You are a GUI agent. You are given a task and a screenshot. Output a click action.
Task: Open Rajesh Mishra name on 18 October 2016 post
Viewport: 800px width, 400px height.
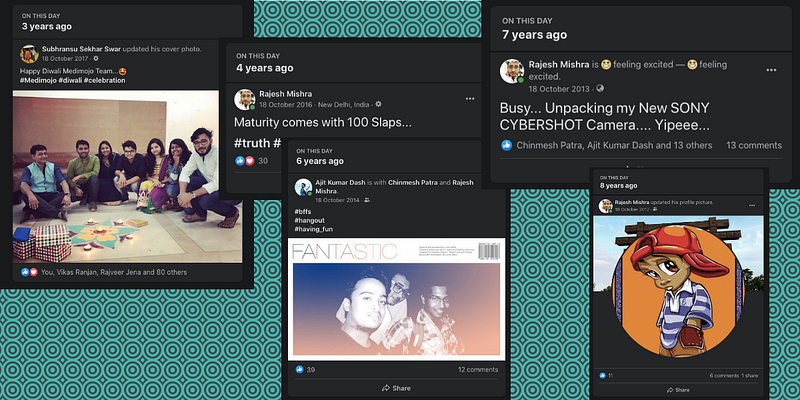pyautogui.click(x=285, y=94)
